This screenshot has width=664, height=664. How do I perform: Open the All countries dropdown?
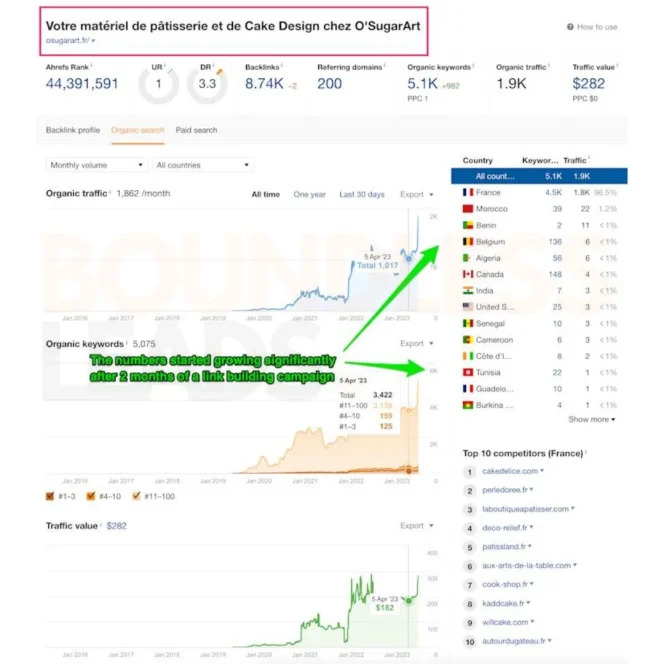tap(202, 165)
